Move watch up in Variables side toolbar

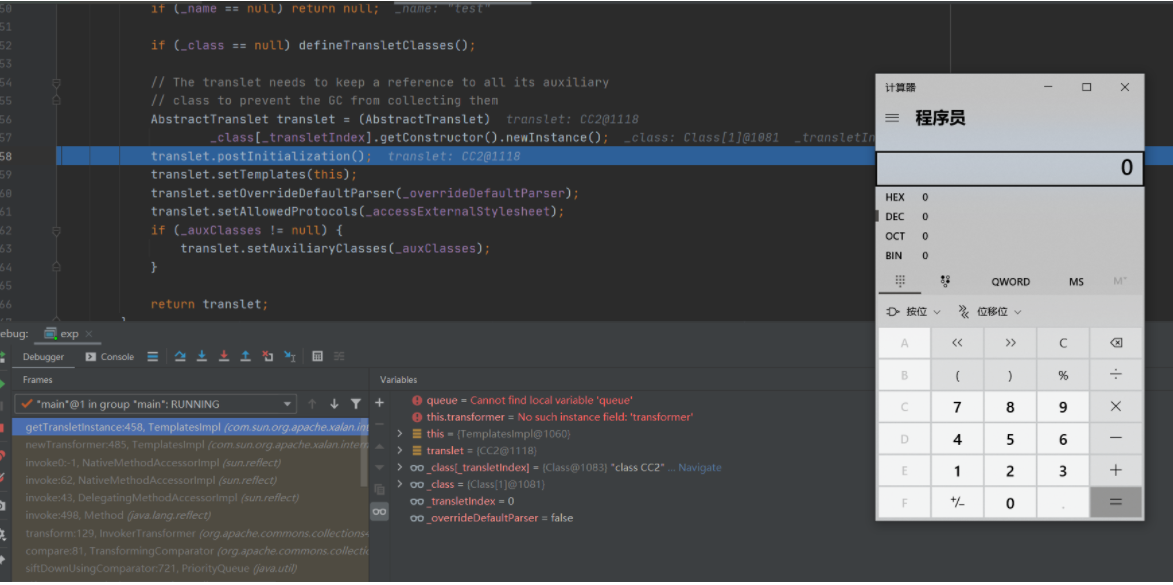(x=379, y=446)
